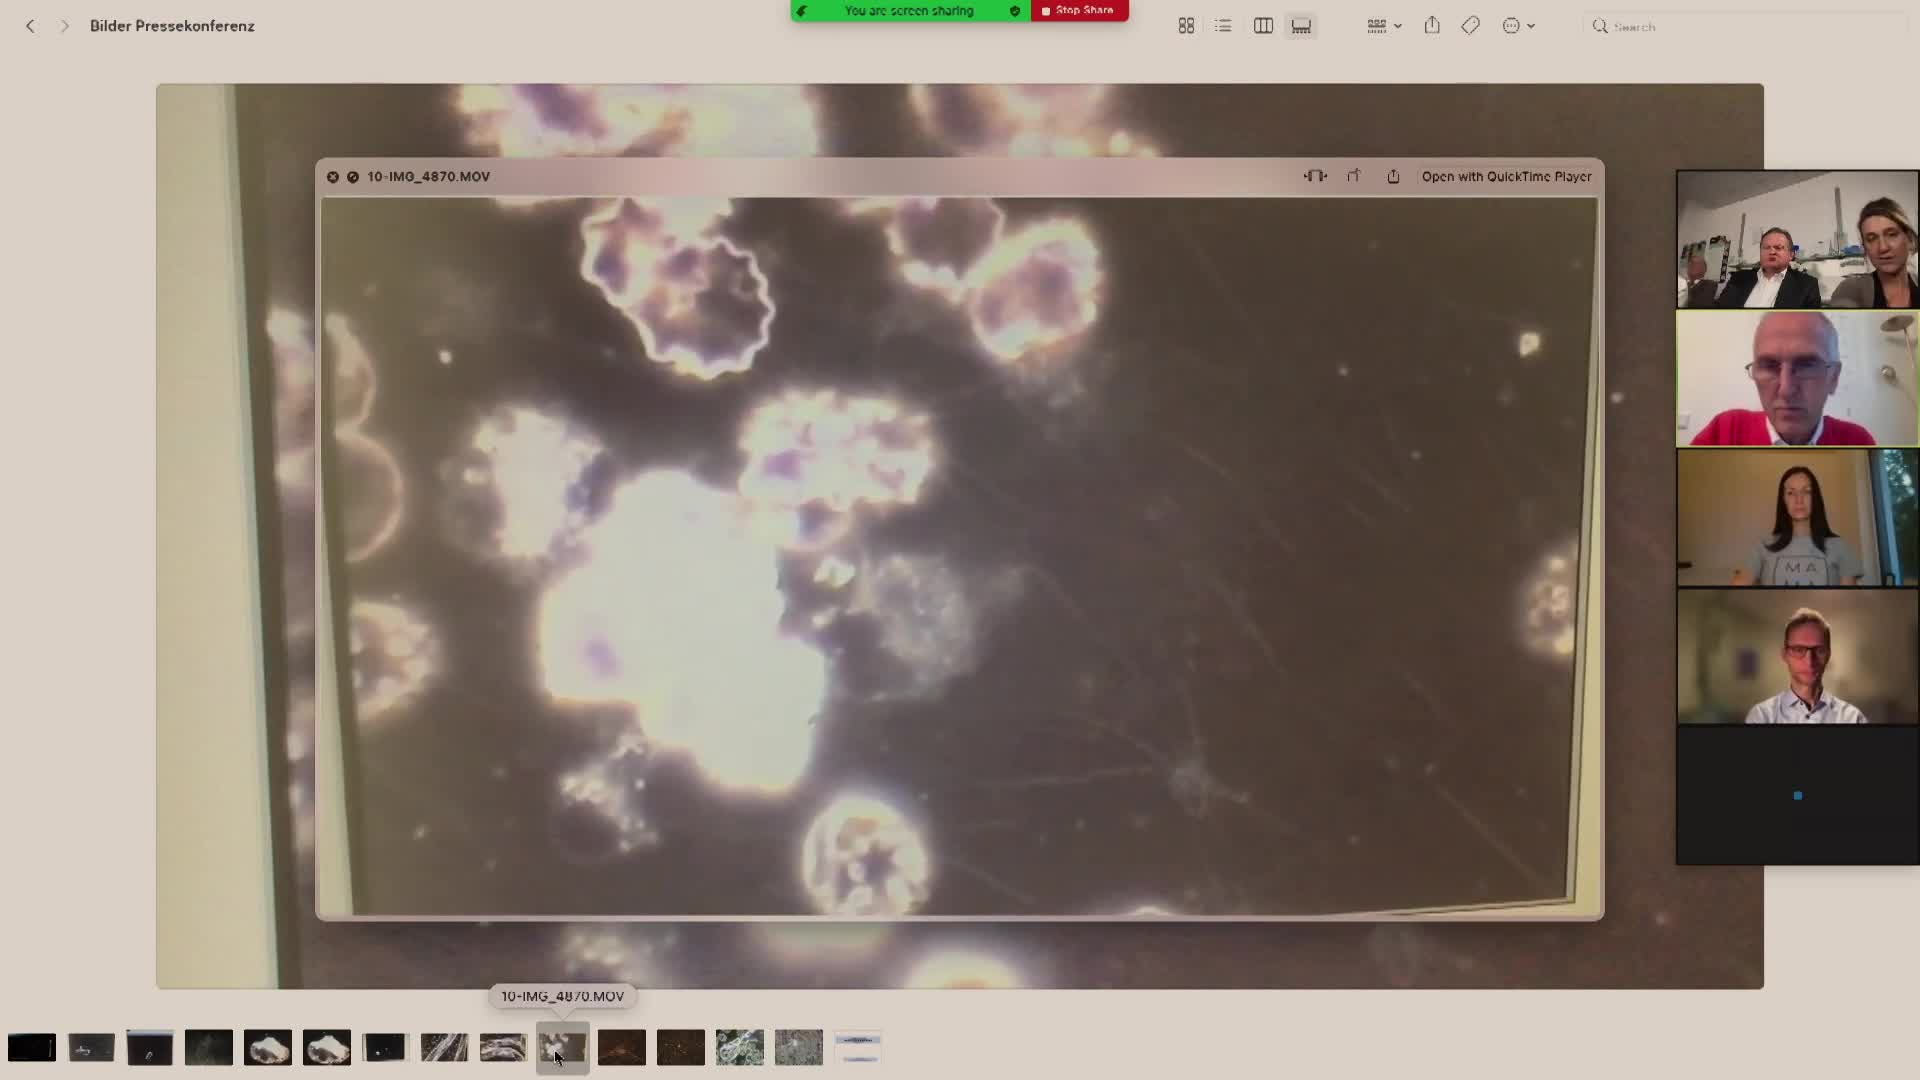
Task: Click the Quick Look share icon
Action: (x=1393, y=176)
